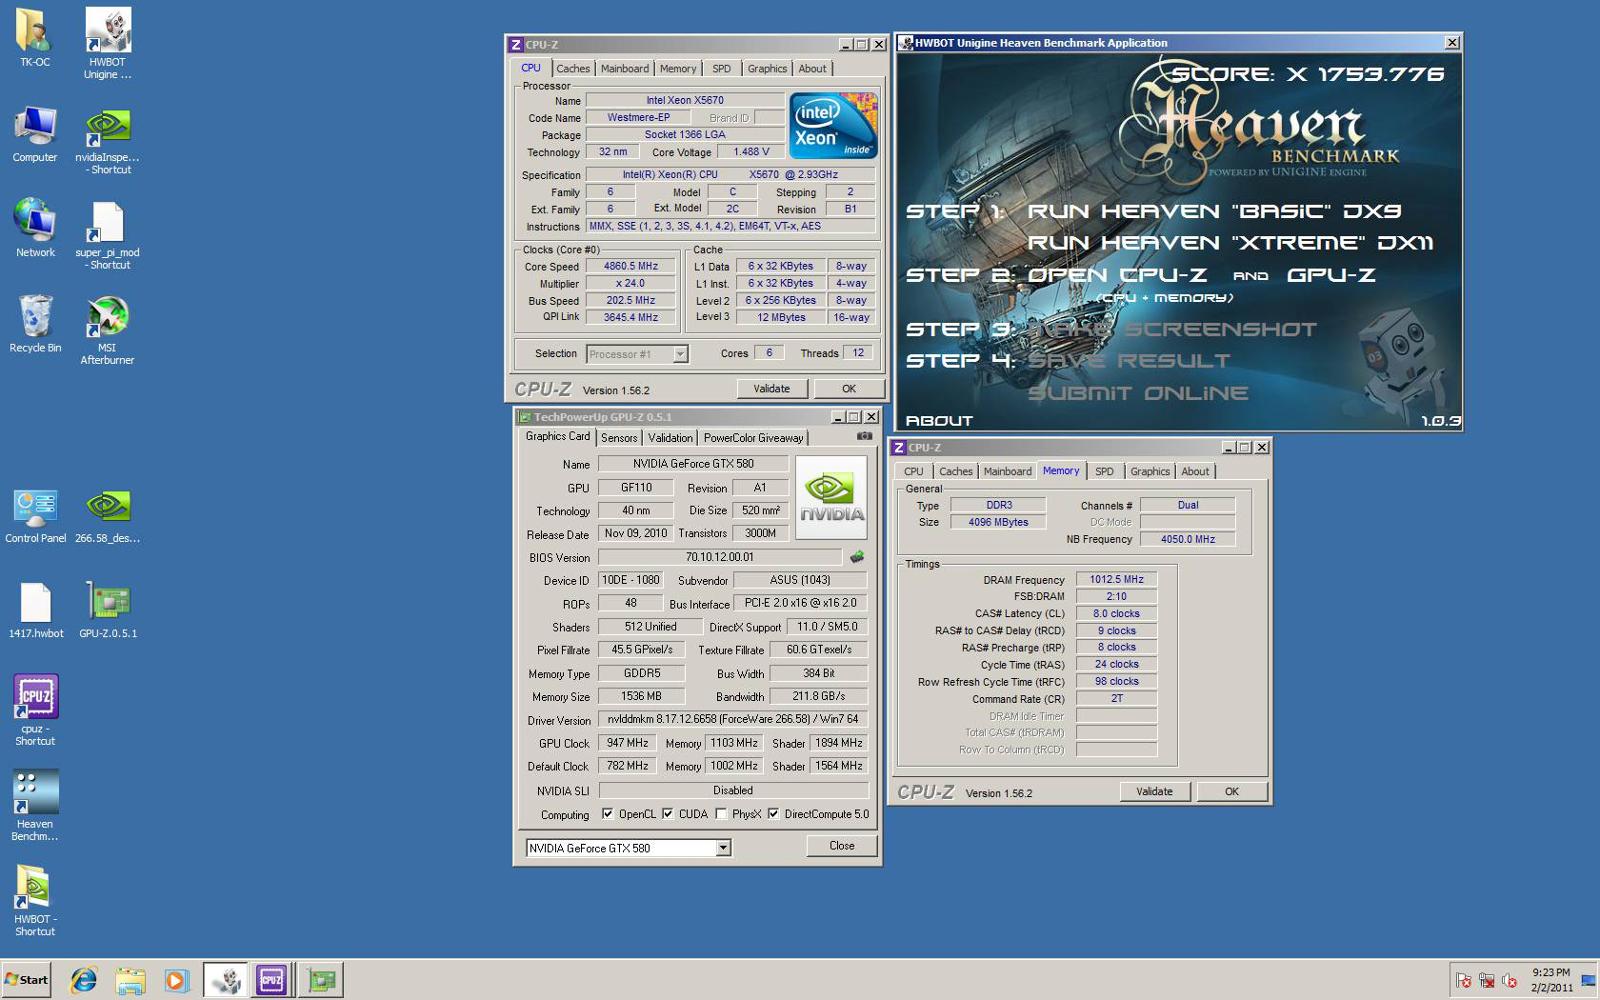
Task: Open the TK-OC folder on desktop
Action: point(35,38)
